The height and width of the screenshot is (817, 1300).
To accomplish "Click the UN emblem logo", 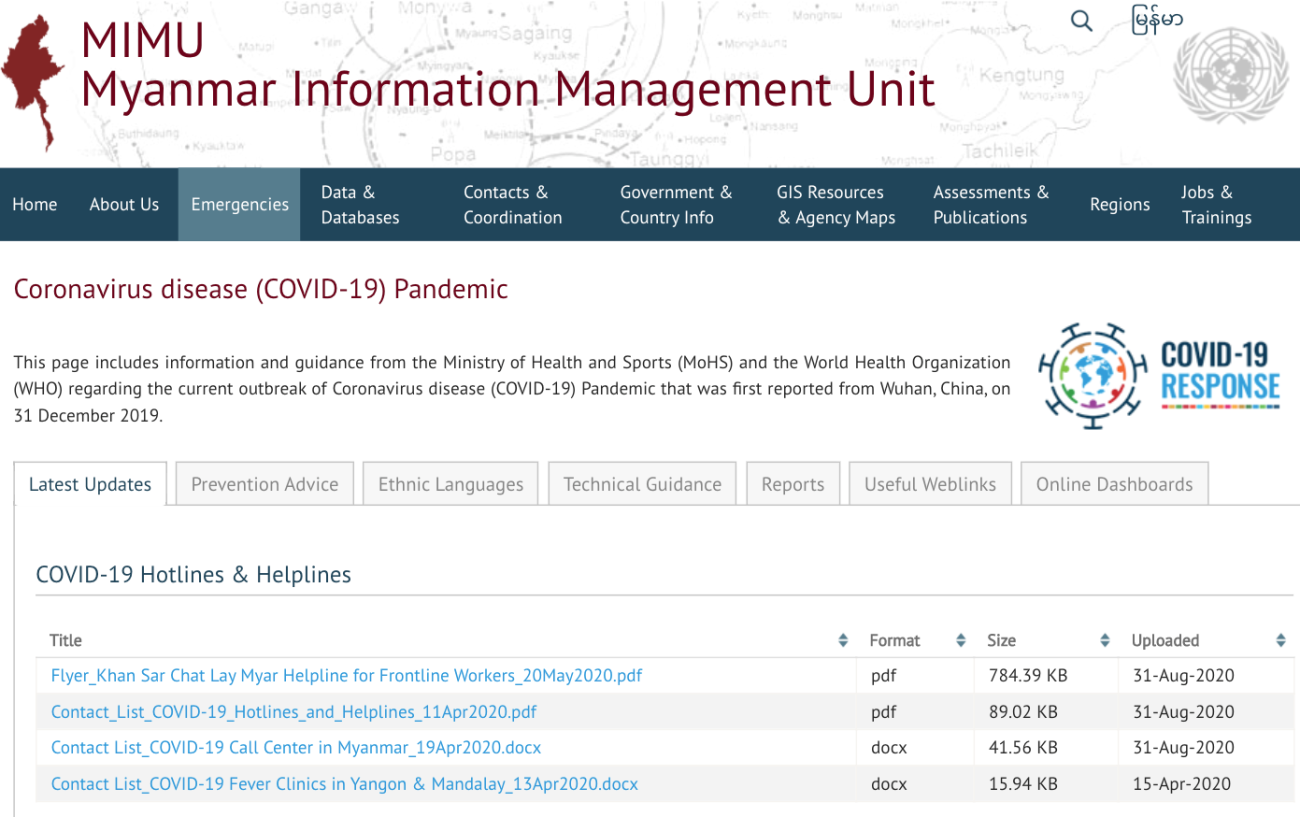I will [x=1231, y=77].
